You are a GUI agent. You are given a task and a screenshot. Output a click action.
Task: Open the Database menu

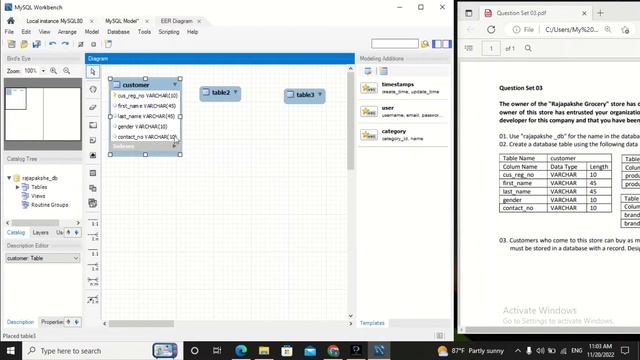click(x=118, y=32)
